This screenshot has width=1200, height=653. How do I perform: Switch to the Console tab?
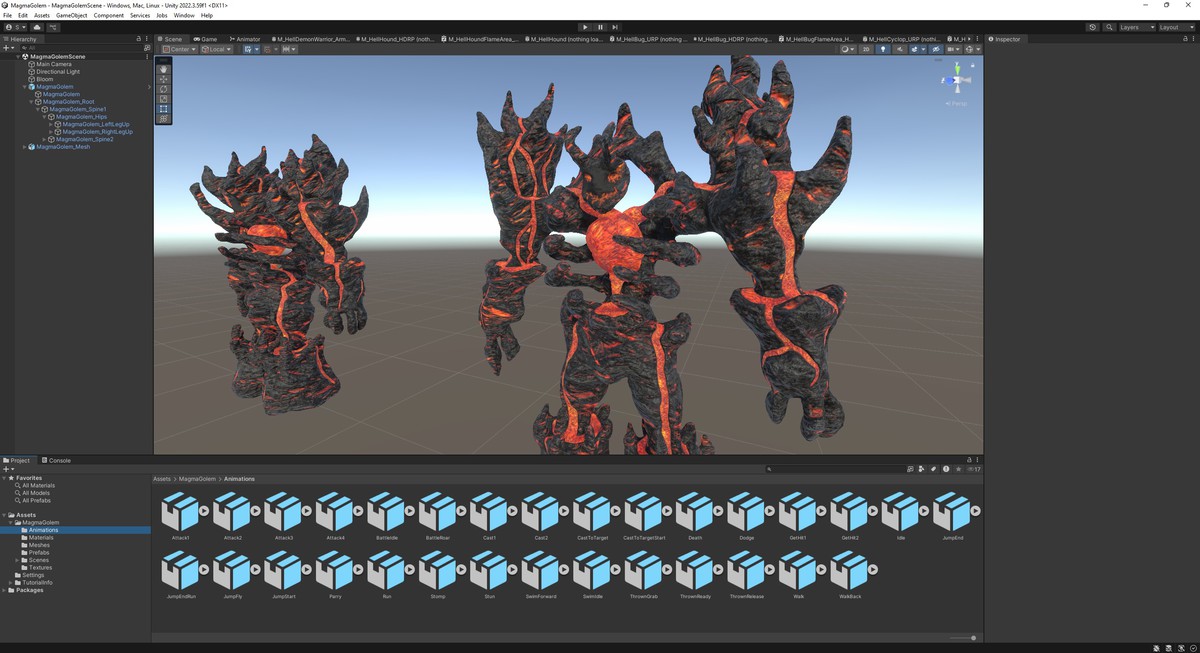tap(58, 460)
